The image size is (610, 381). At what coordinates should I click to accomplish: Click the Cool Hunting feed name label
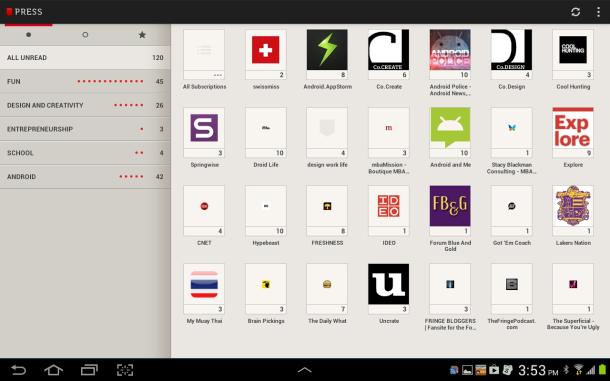(573, 87)
